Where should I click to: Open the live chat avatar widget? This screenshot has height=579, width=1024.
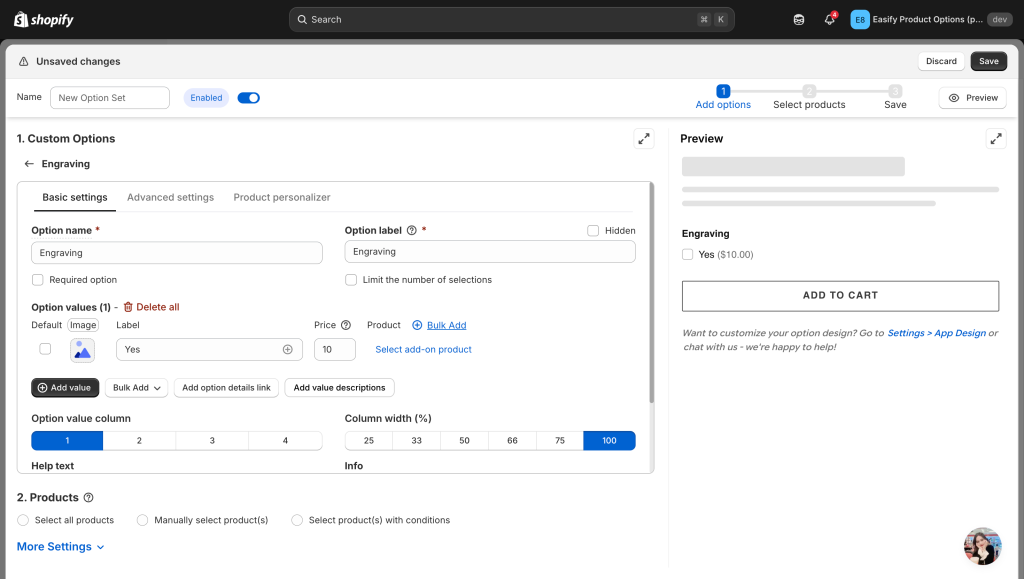tap(981, 546)
